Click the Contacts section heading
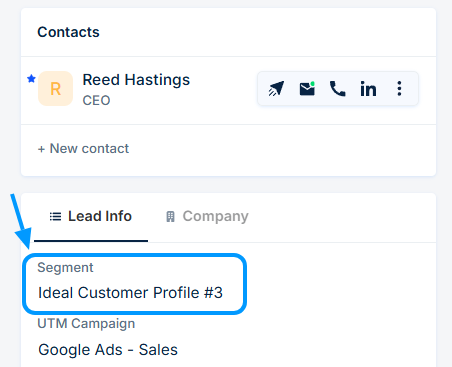 (x=68, y=32)
